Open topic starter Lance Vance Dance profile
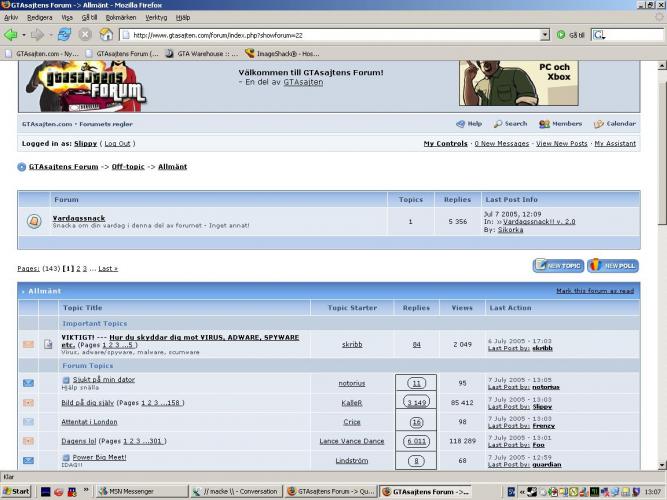 pos(352,441)
